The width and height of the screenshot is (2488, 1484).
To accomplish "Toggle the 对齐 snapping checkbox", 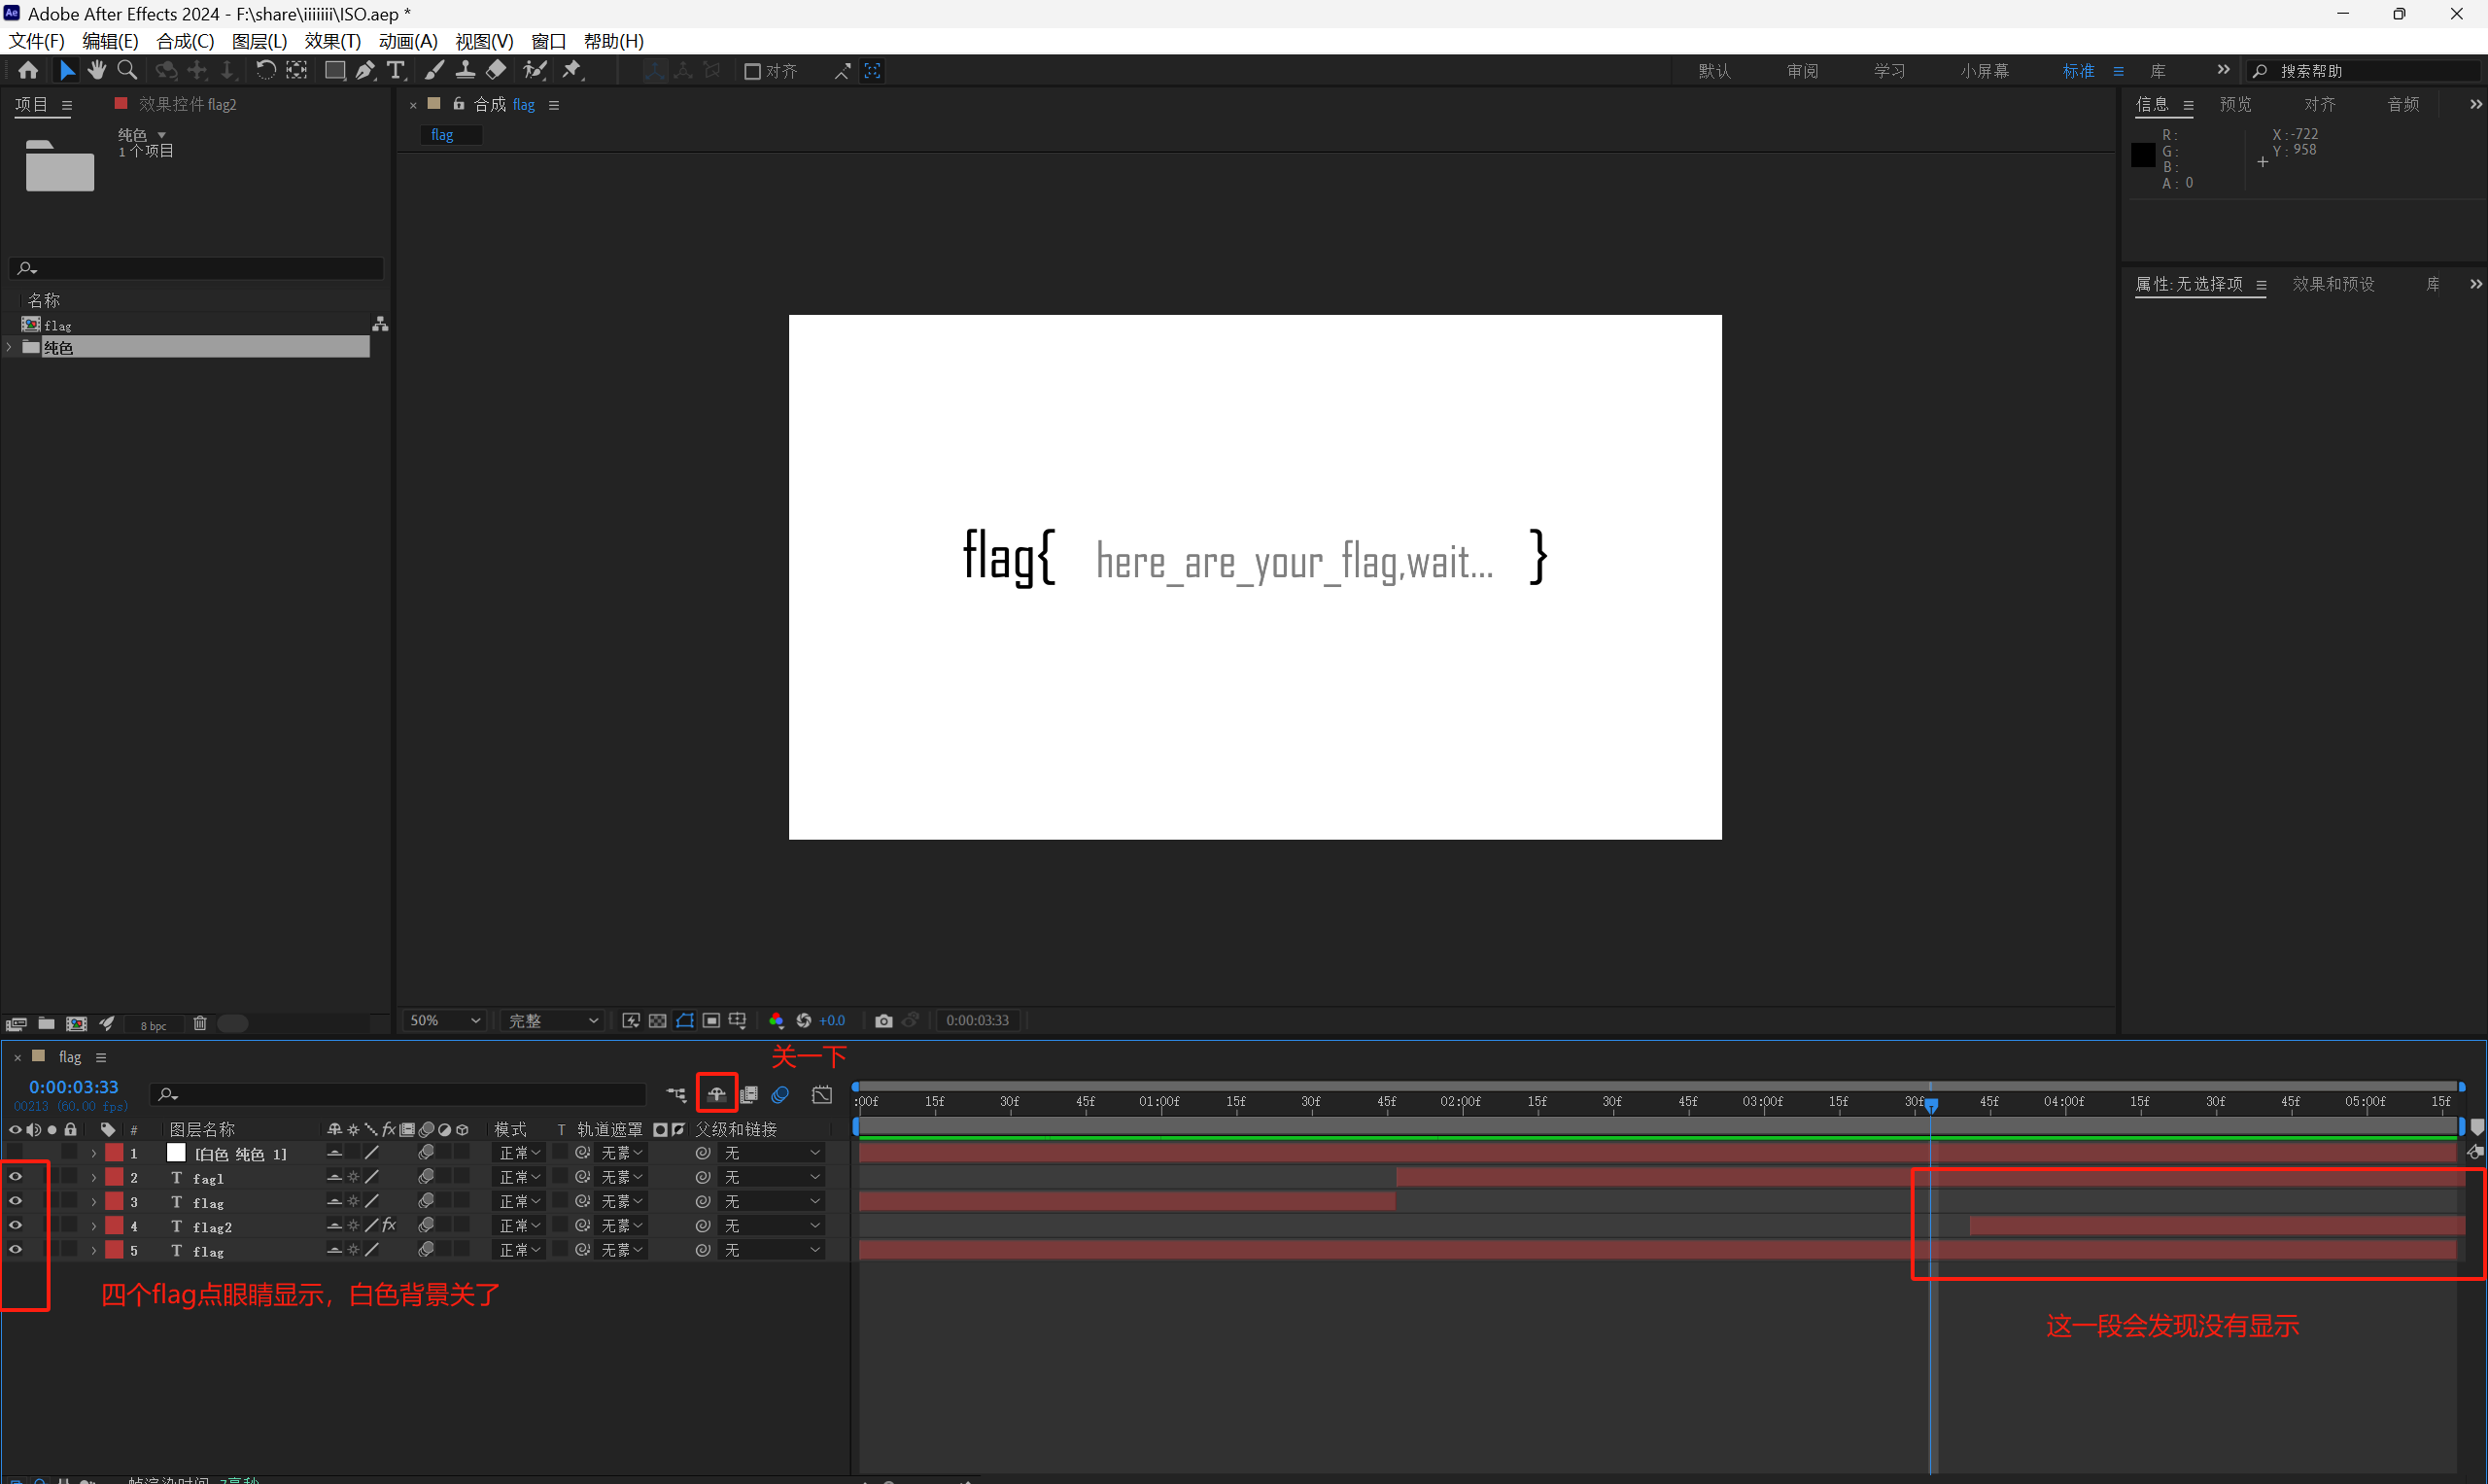I will click(x=753, y=71).
